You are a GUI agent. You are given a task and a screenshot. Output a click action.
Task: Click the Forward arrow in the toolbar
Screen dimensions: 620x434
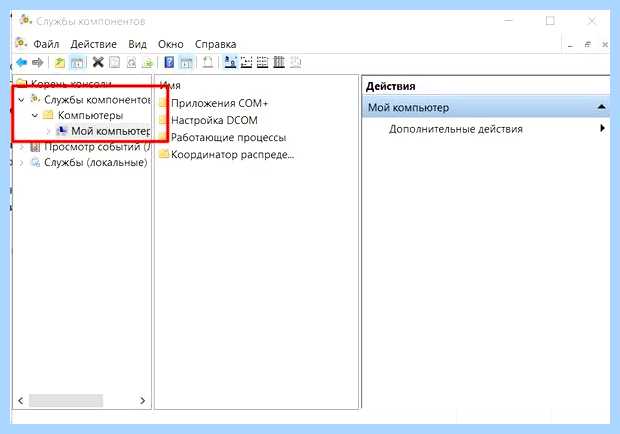(38, 62)
